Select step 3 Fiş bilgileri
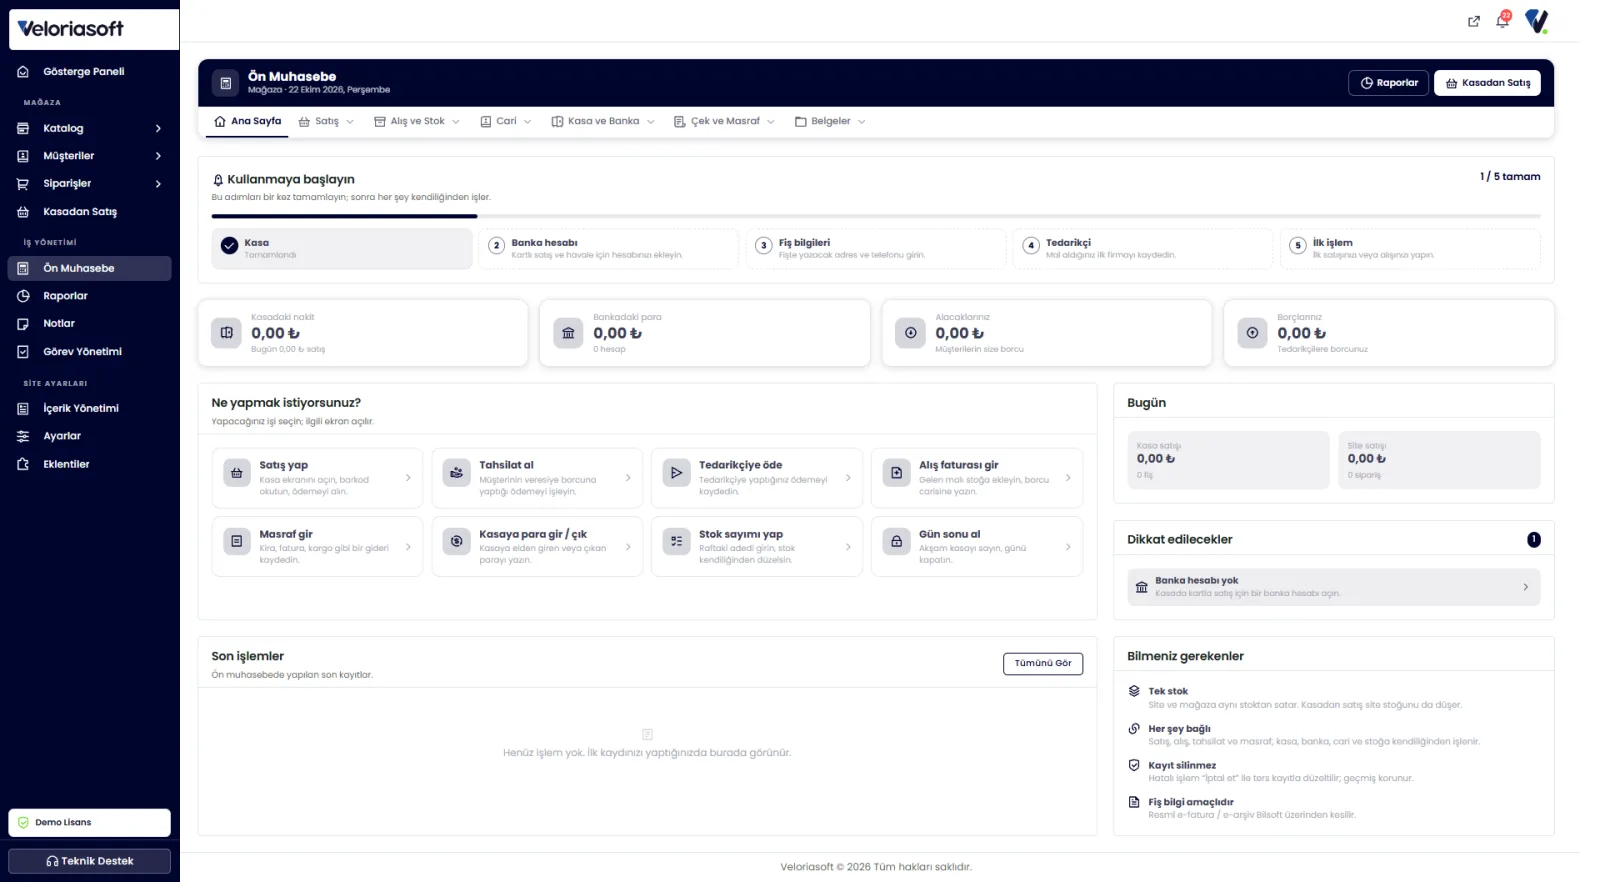1600x882 pixels. [x=876, y=249]
